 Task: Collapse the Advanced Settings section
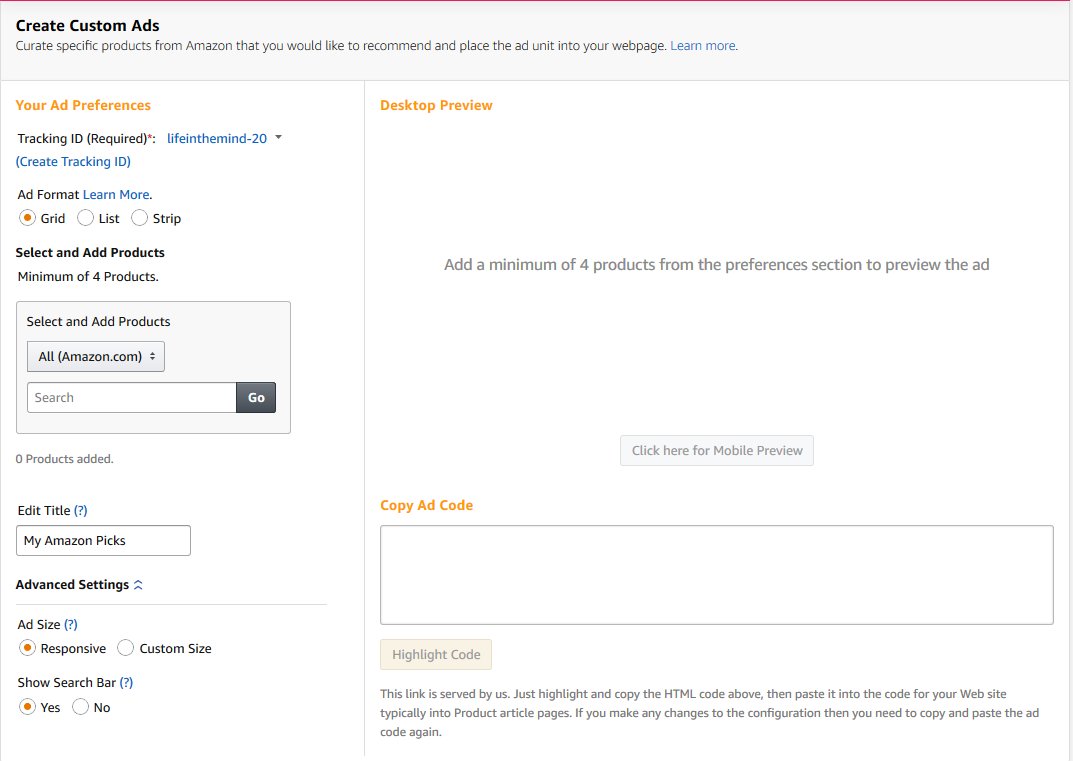point(140,584)
